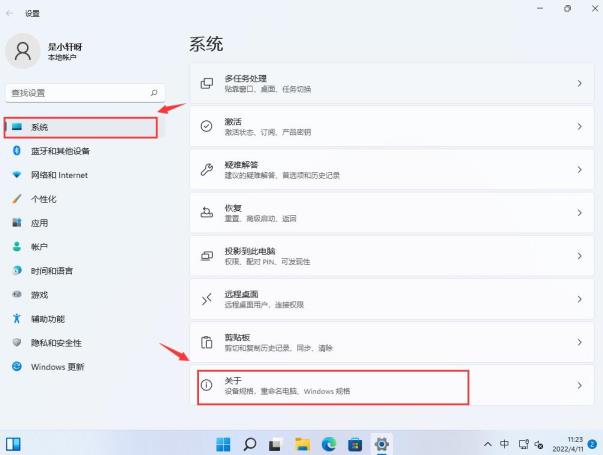Open File Explorer from taskbar
The height and width of the screenshot is (455, 603).
pos(302,445)
